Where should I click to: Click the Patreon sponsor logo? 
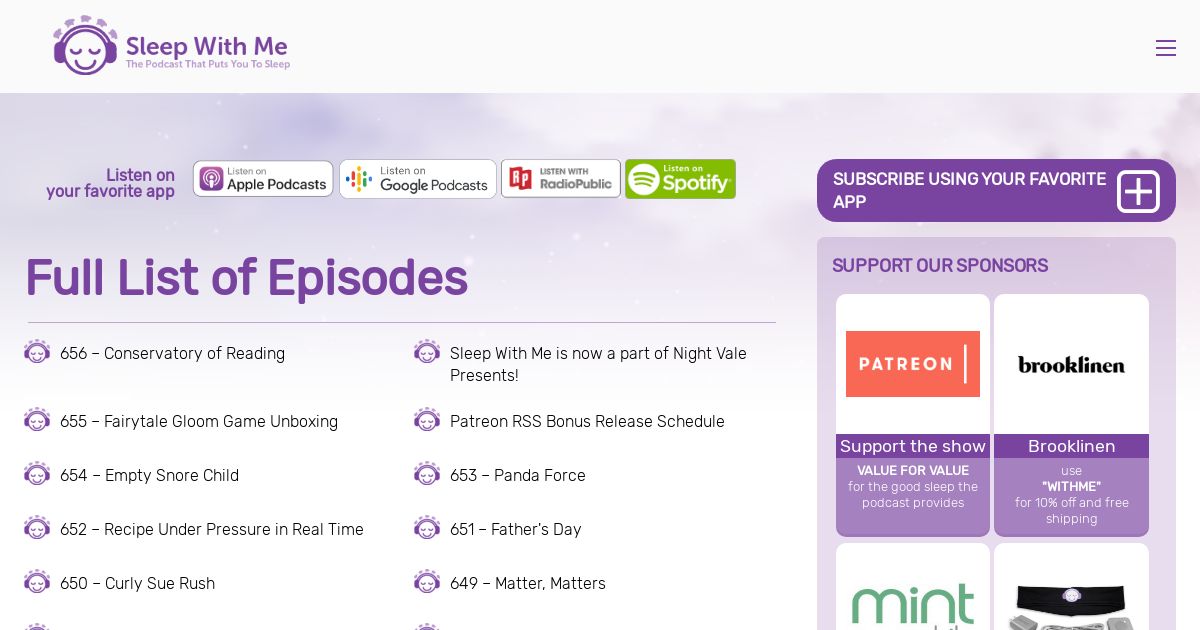coord(913,364)
